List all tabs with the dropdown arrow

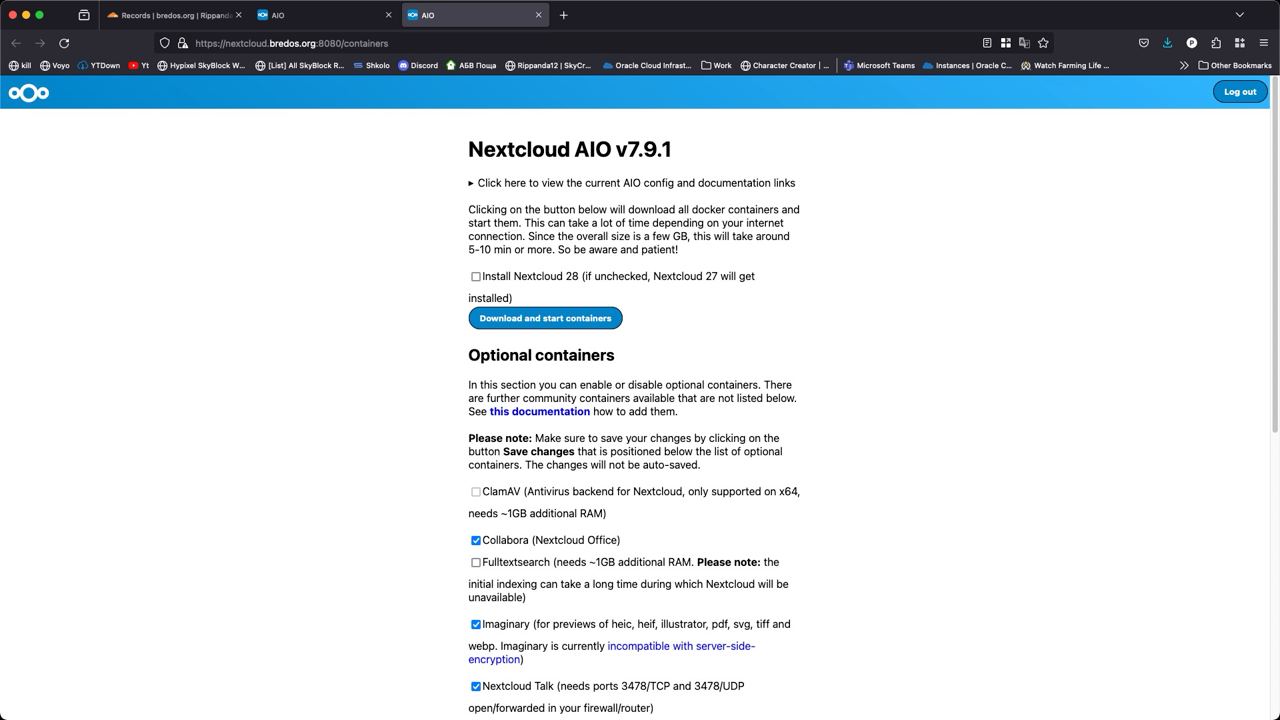pos(1240,15)
